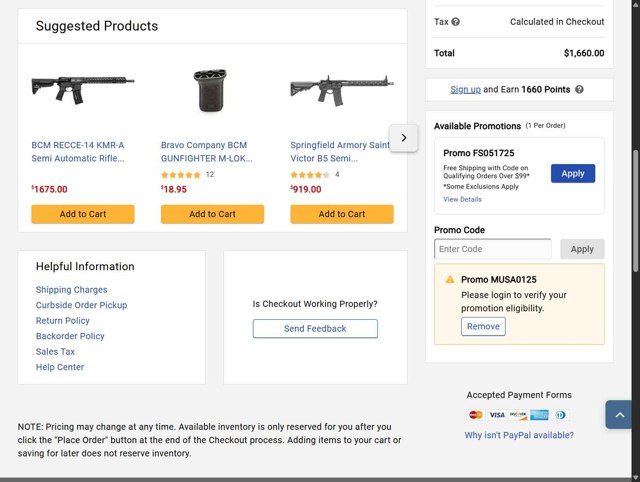Screen dimensions: 640x482
Task: Apply promo FS051725 free shipping
Action: click(572, 173)
